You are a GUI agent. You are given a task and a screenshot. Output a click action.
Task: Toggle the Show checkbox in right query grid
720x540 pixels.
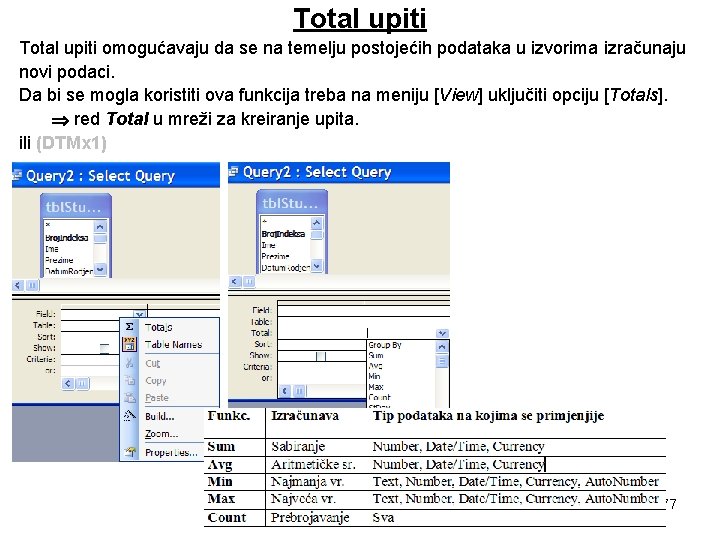coord(321,356)
